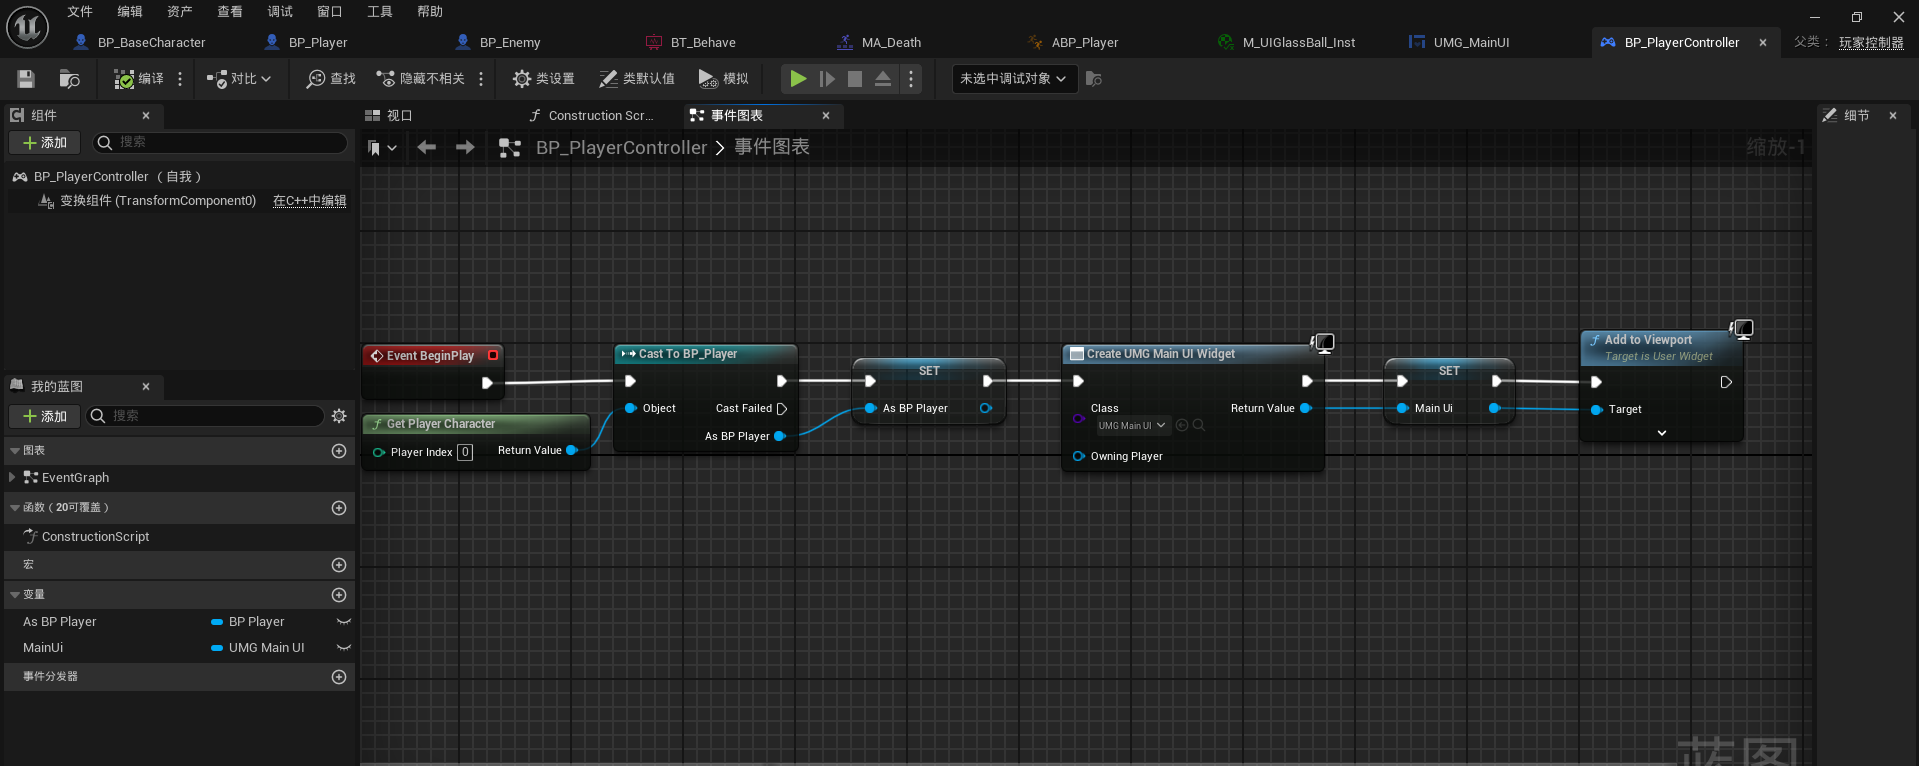Open the 调试 debug menu
This screenshot has height=766, width=1919.
[x=280, y=12]
